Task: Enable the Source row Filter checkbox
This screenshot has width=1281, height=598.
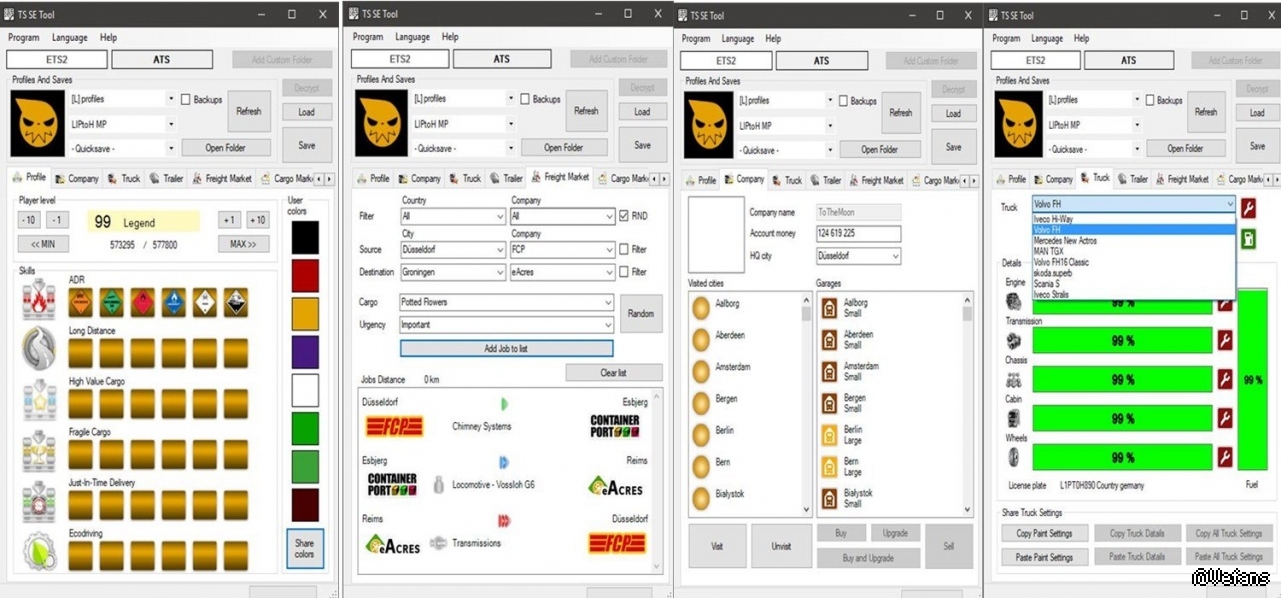Action: tap(624, 250)
